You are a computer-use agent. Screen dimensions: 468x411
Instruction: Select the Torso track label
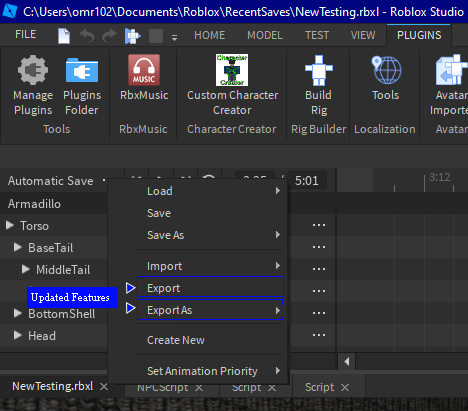[x=34, y=226]
